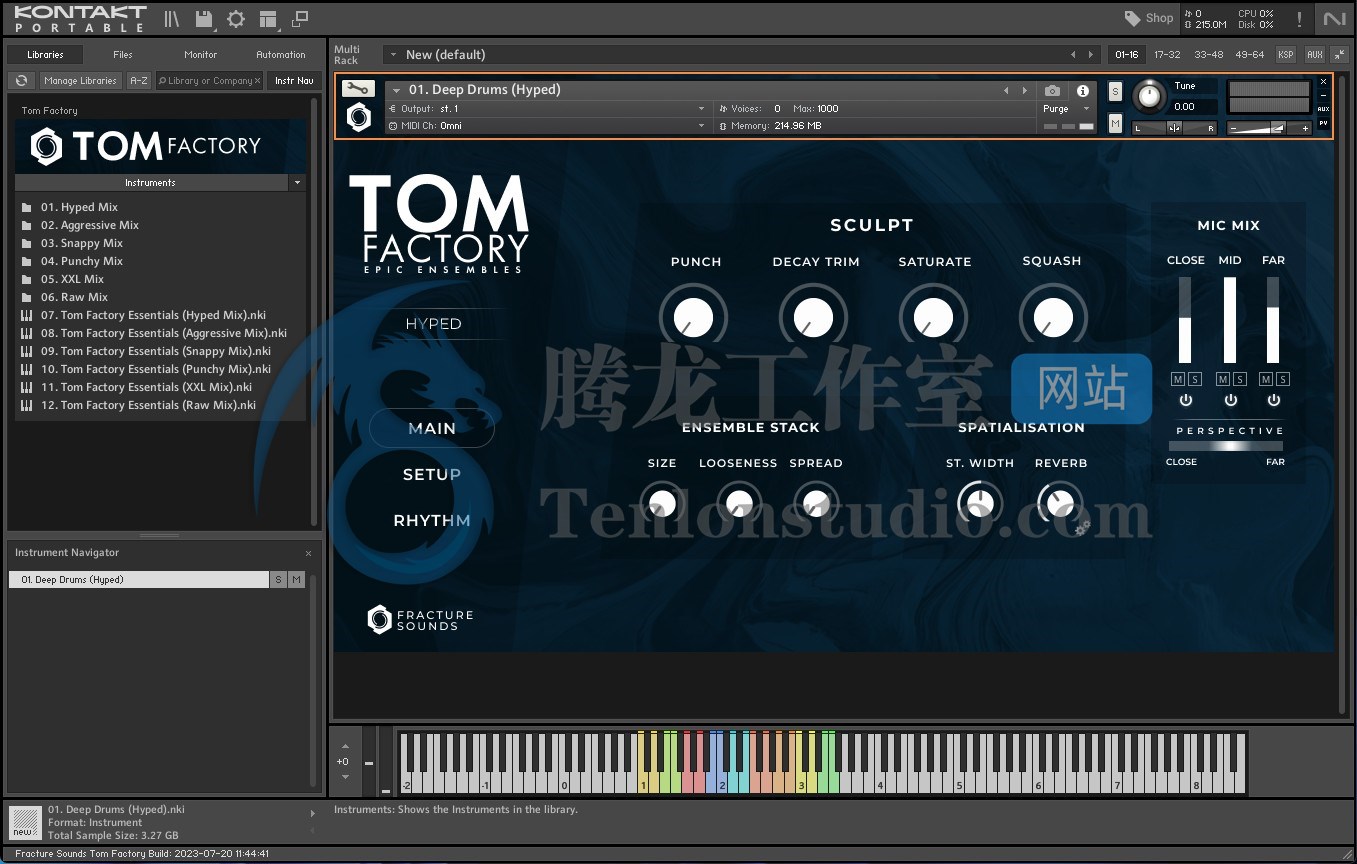Click the SPREAD knob
The height and width of the screenshot is (864, 1357).
816,503
